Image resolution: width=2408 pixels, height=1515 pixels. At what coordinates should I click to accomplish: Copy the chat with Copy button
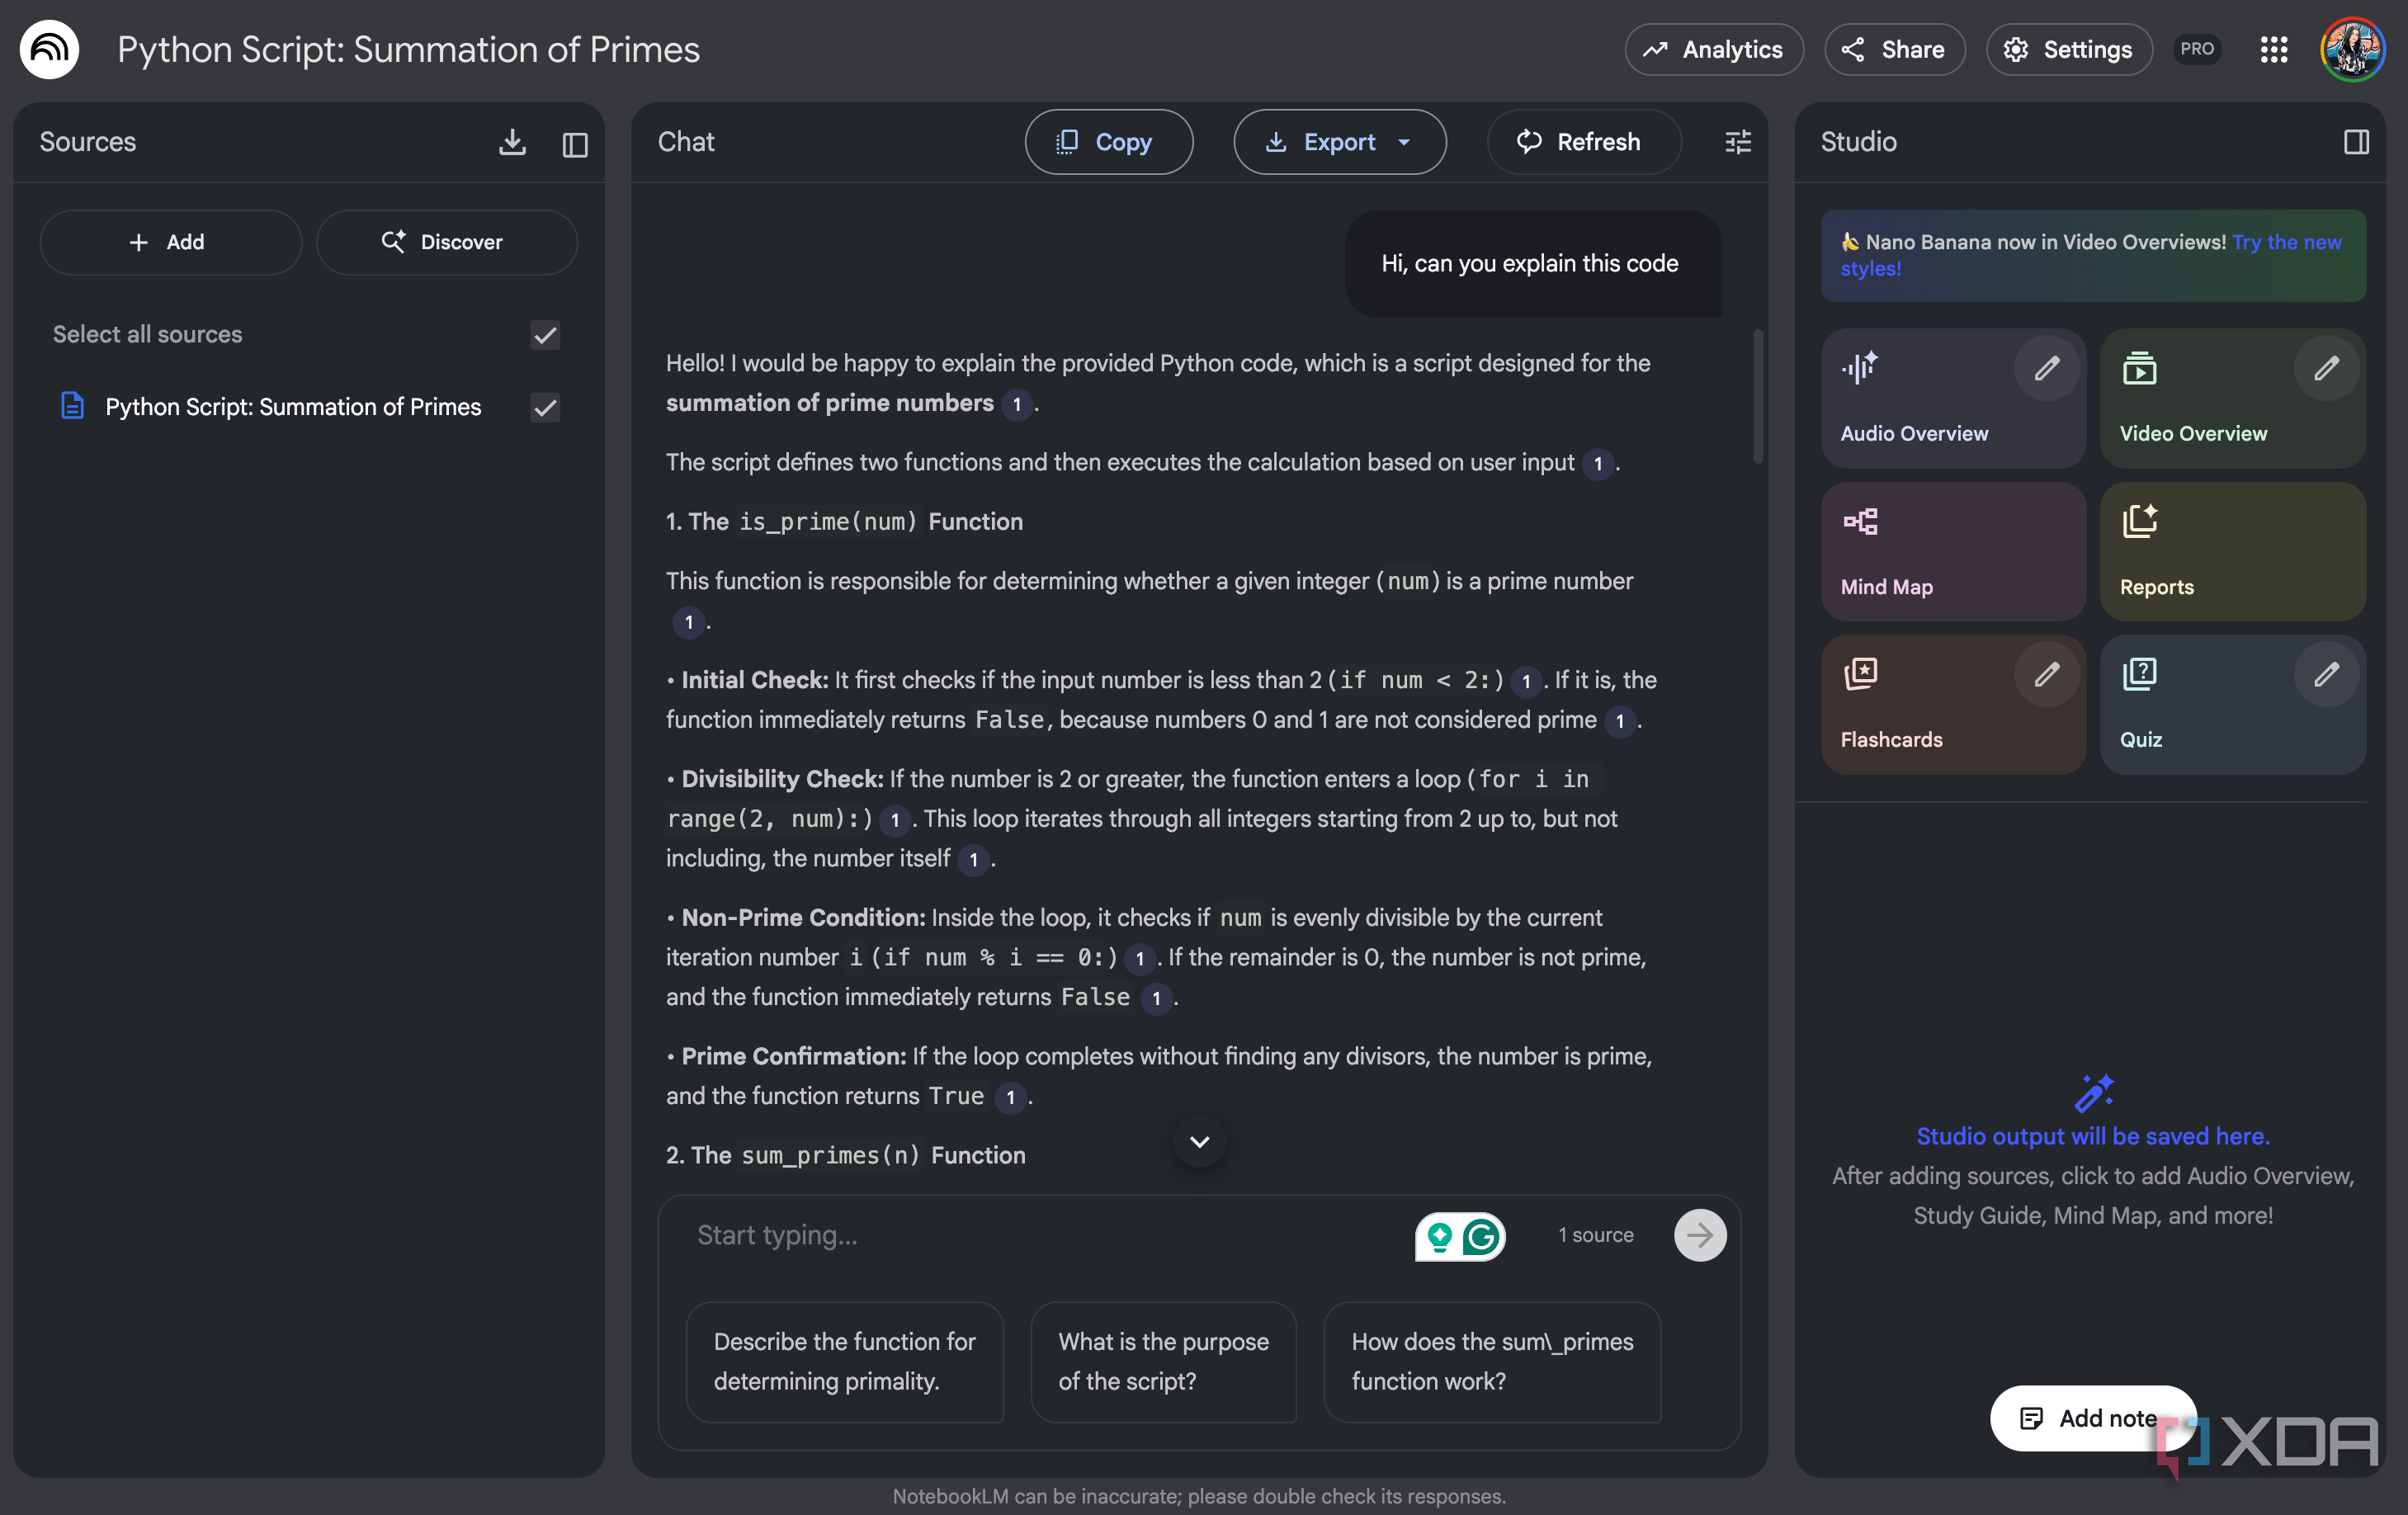click(1108, 142)
